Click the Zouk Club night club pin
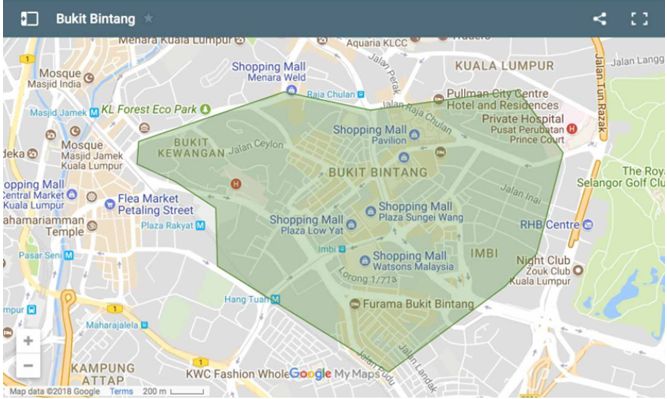The width and height of the screenshot is (667, 399). click(x=578, y=270)
